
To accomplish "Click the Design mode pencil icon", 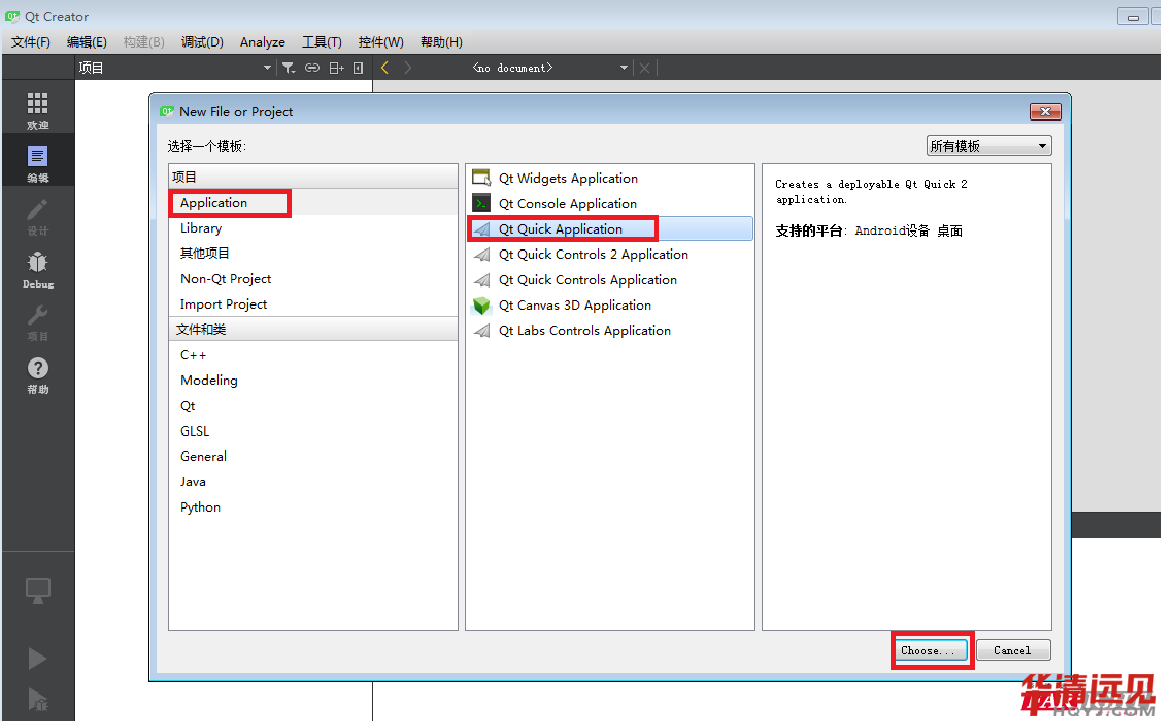I will pyautogui.click(x=37, y=216).
